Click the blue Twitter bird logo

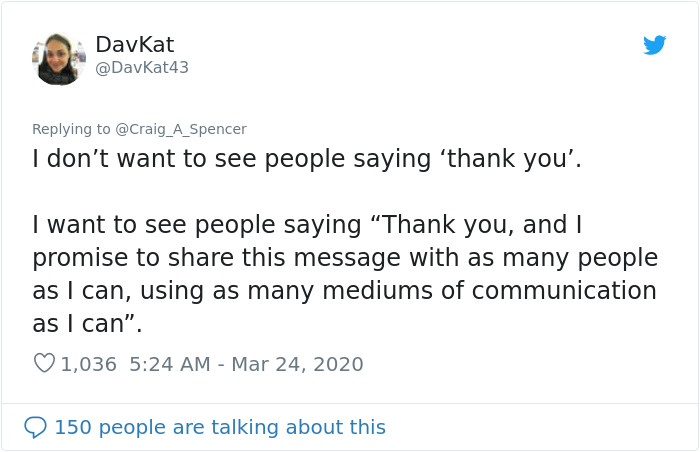pyautogui.click(x=654, y=45)
